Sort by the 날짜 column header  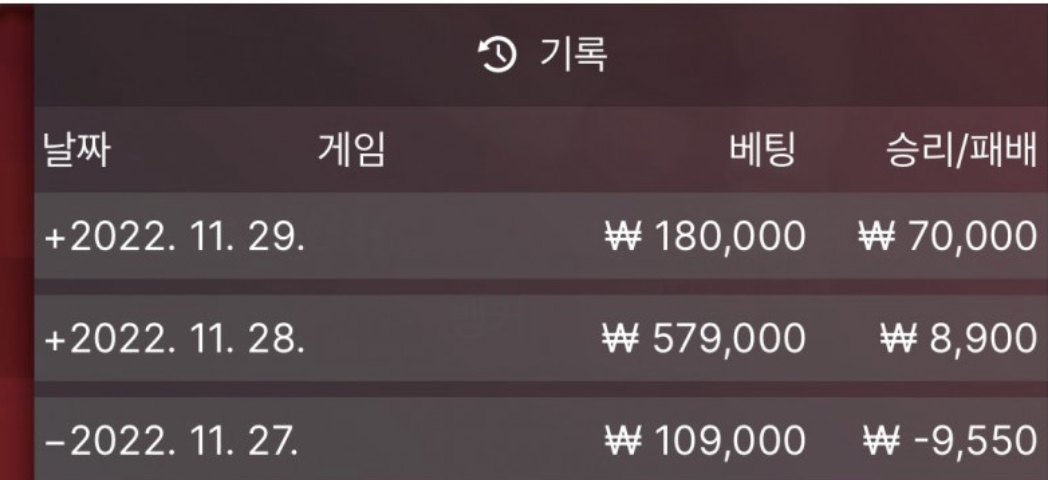[76, 152]
